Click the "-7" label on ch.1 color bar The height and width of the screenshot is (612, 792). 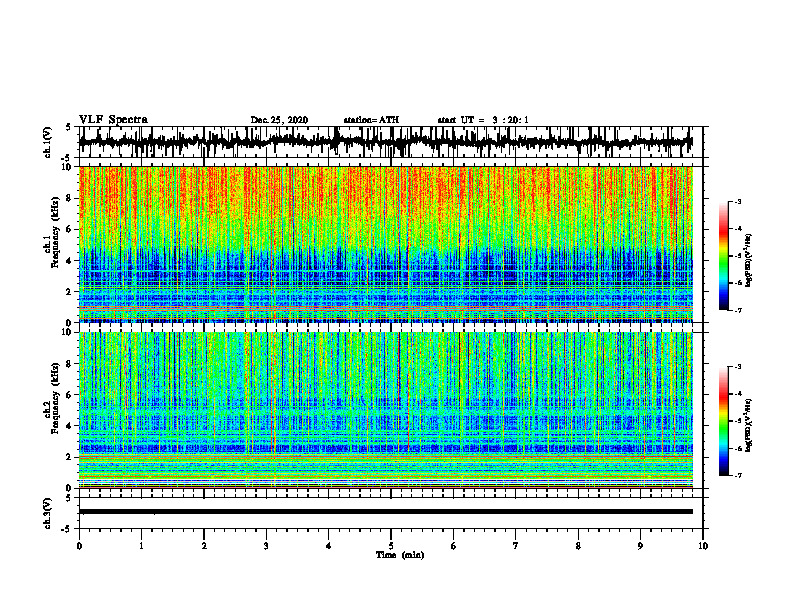click(x=737, y=310)
